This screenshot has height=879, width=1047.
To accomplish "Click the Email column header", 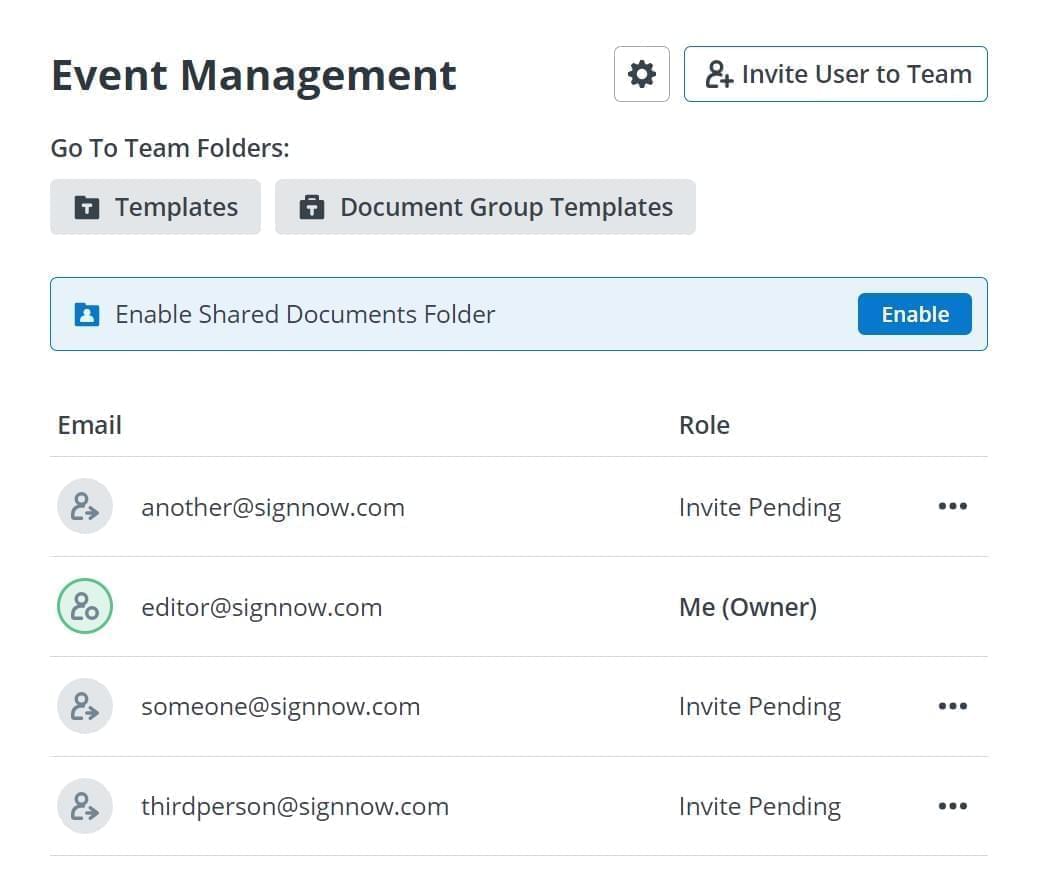I will 90,425.
